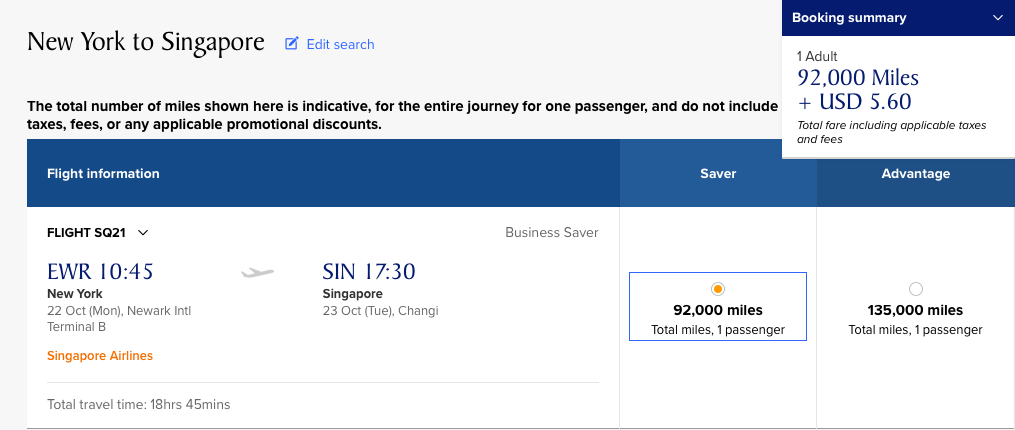
Task: Expand the FLIGHT SQ21 details chevron
Action: click(x=143, y=233)
